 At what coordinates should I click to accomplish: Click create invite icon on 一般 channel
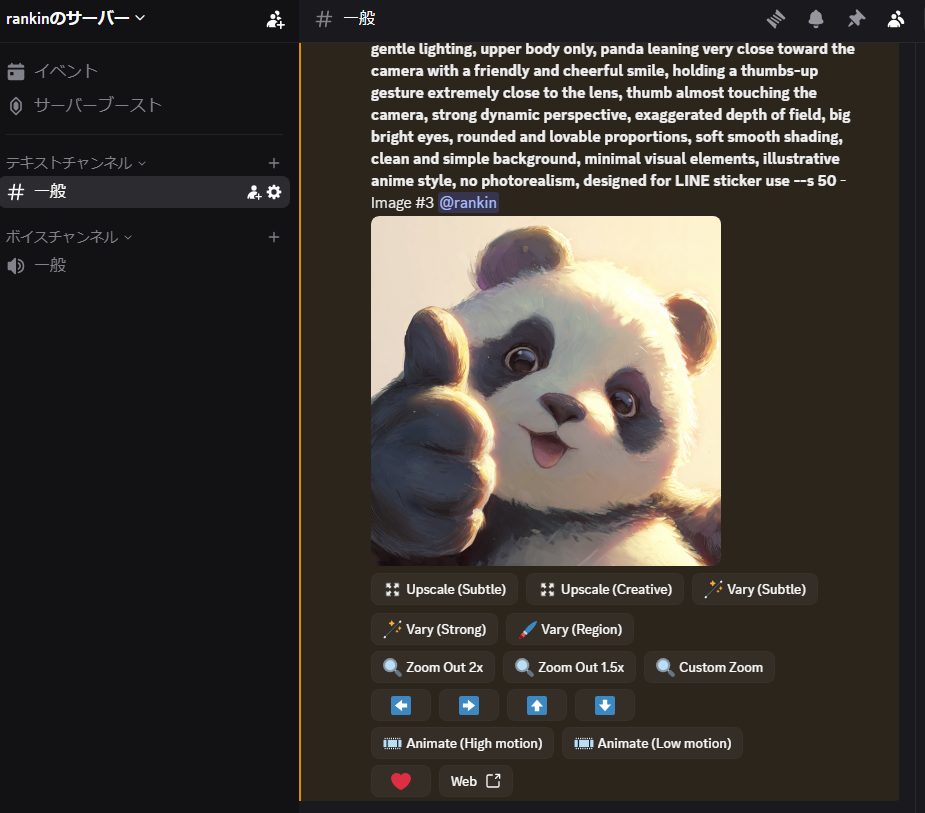click(254, 192)
